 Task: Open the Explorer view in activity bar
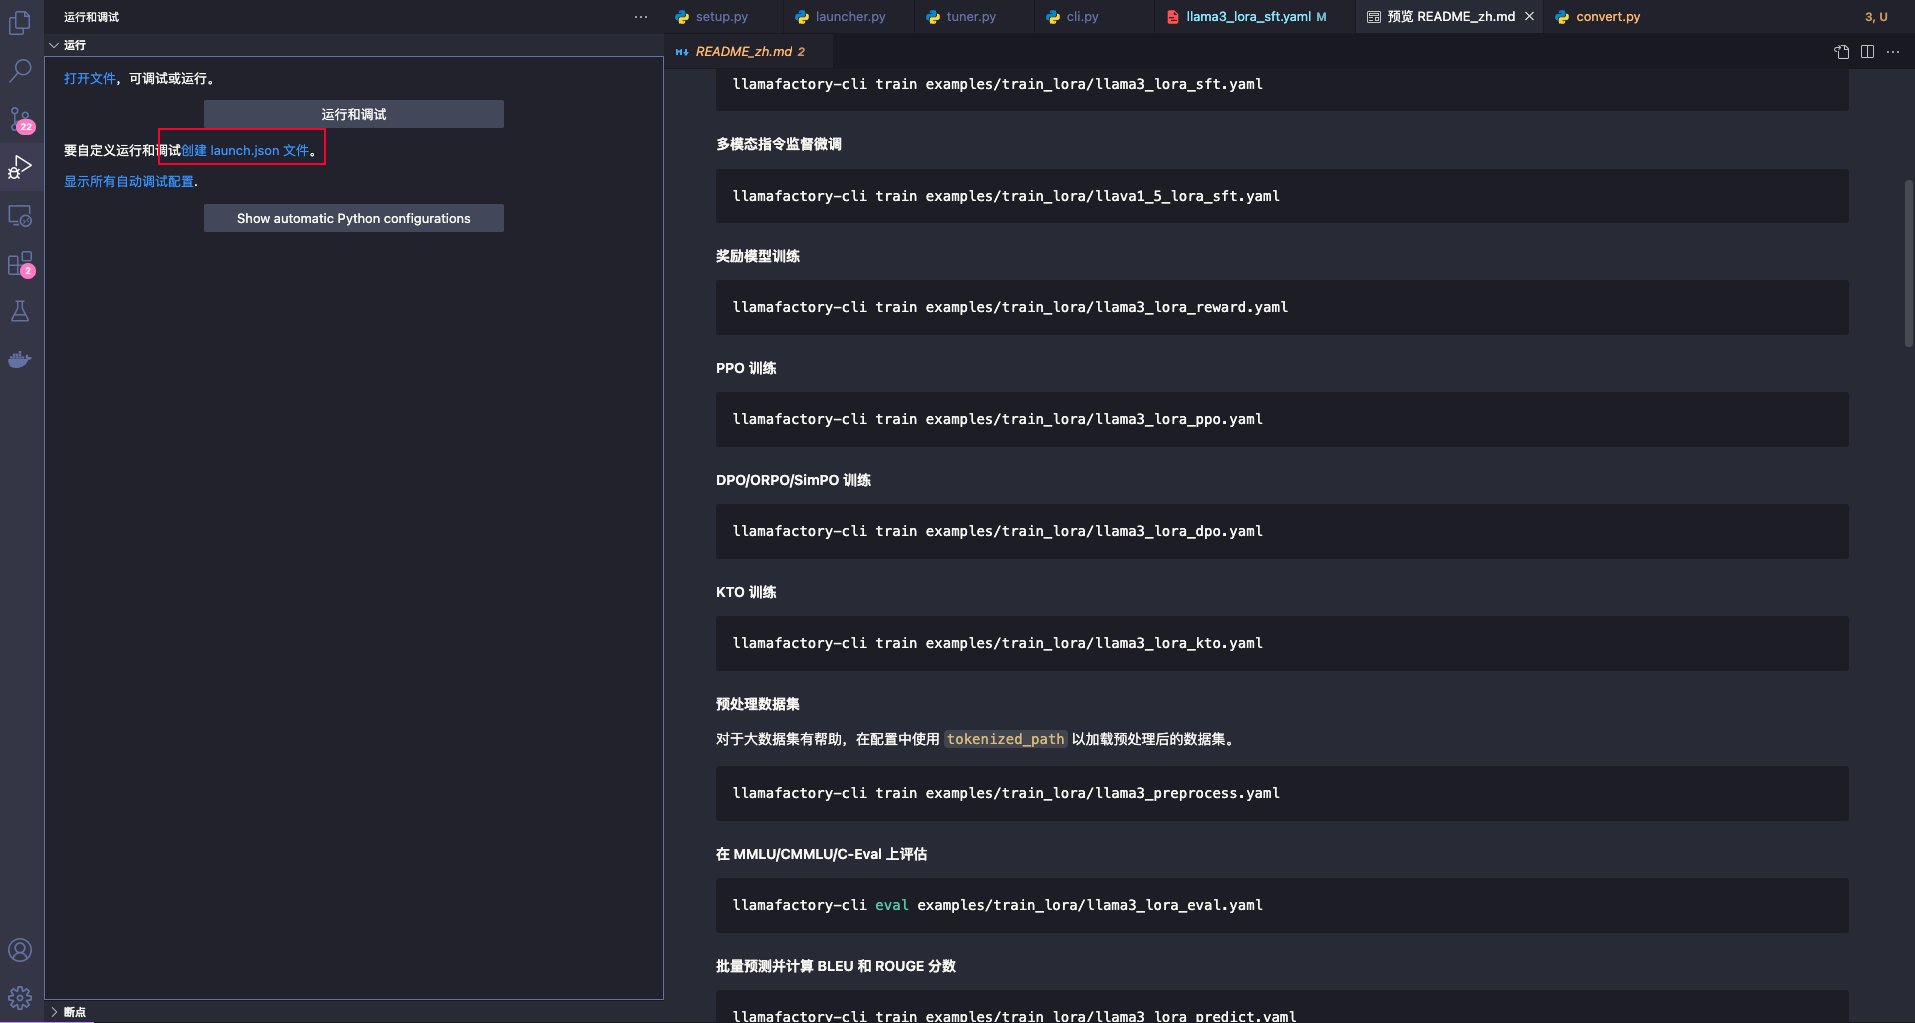click(x=20, y=23)
